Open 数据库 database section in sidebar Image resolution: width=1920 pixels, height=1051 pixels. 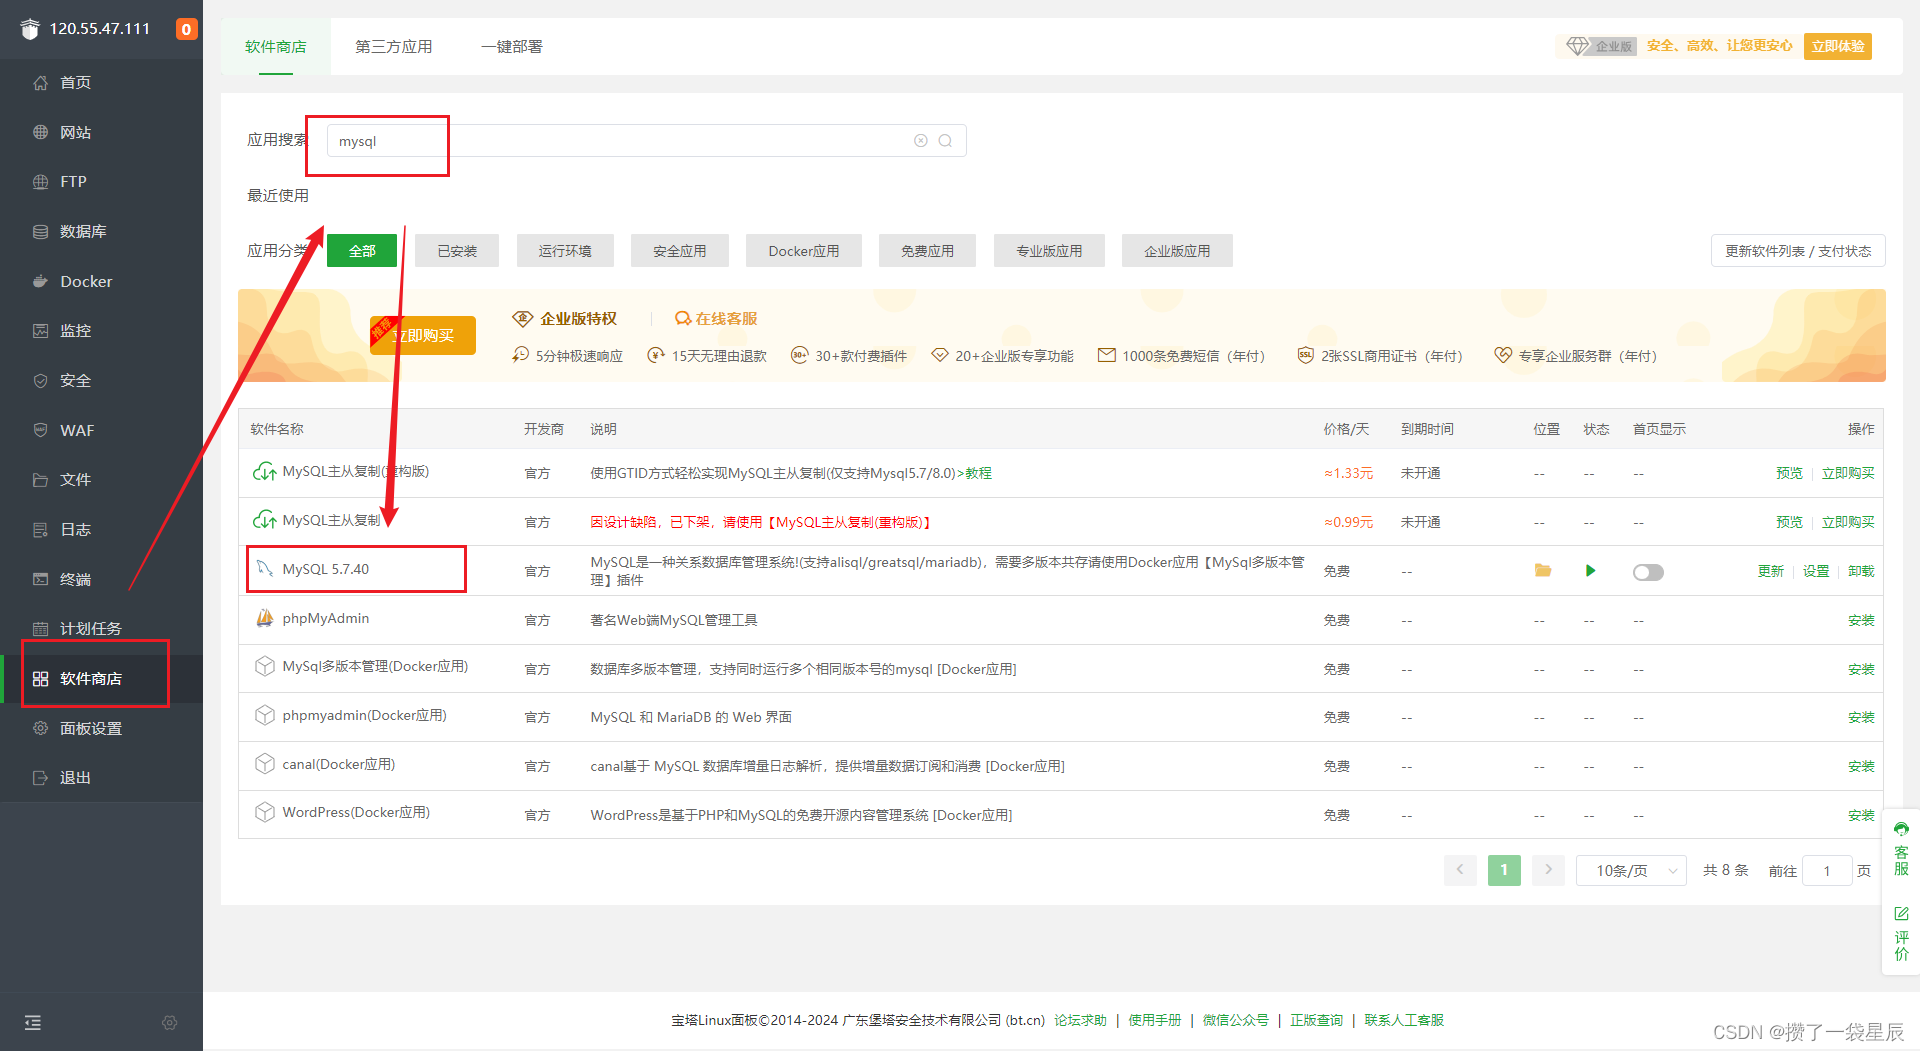tap(83, 231)
